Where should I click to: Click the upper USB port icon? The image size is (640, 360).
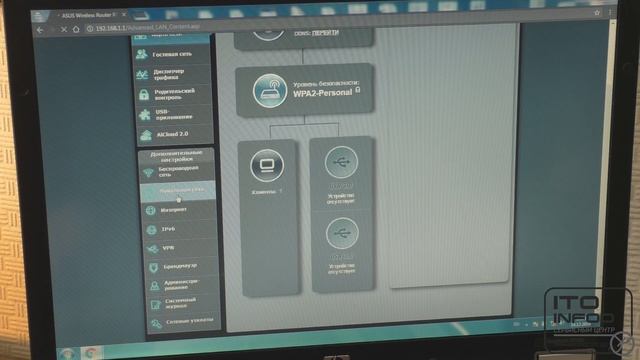[341, 162]
